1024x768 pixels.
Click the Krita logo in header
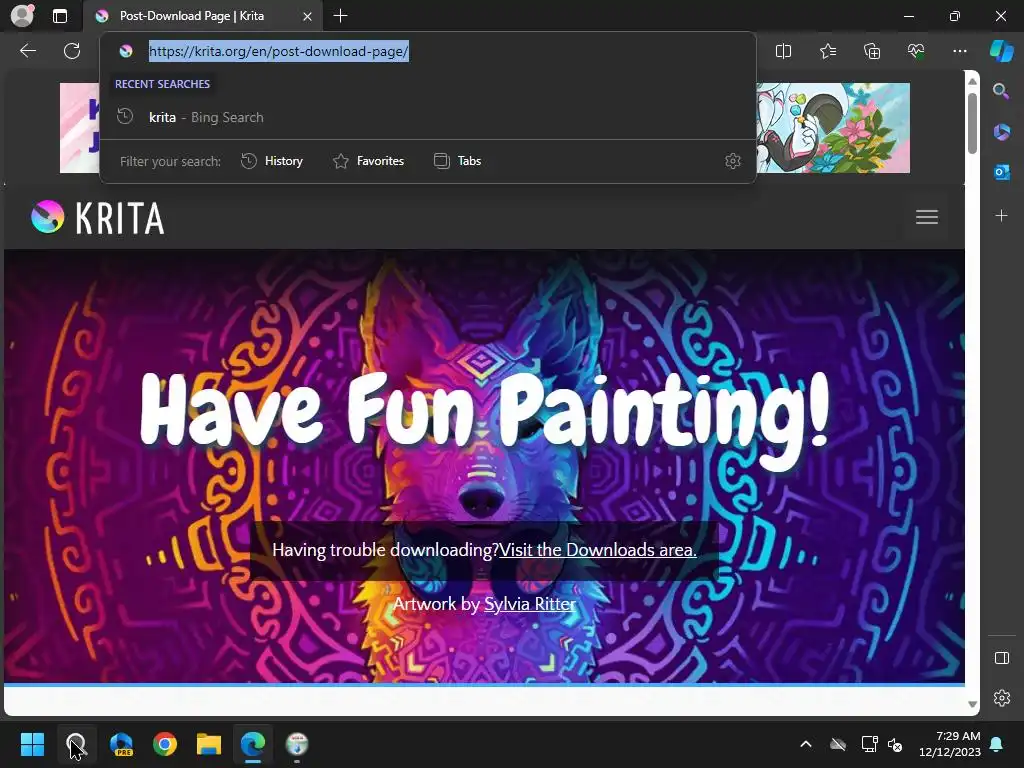click(x=98, y=217)
